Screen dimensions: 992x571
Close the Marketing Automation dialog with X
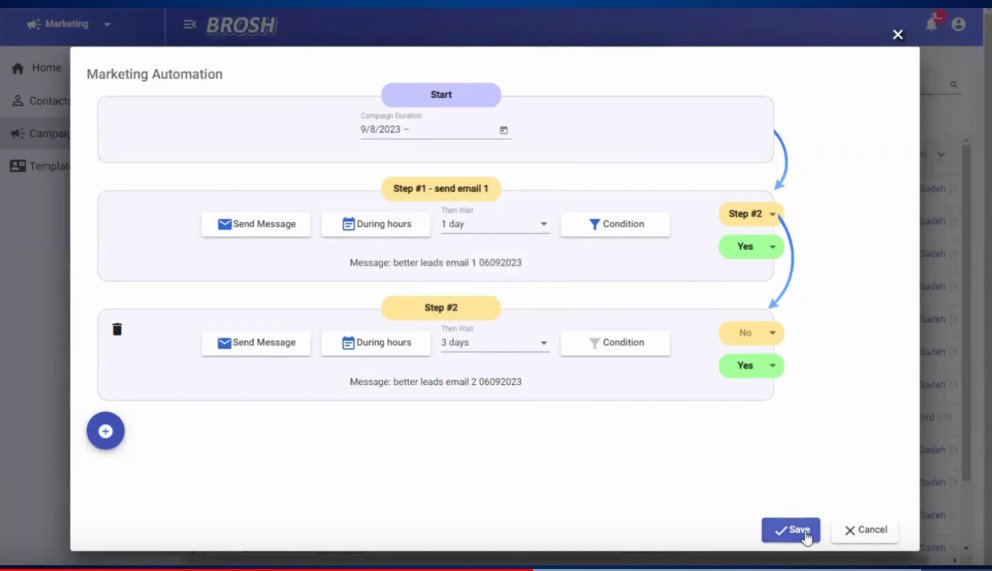click(x=897, y=35)
